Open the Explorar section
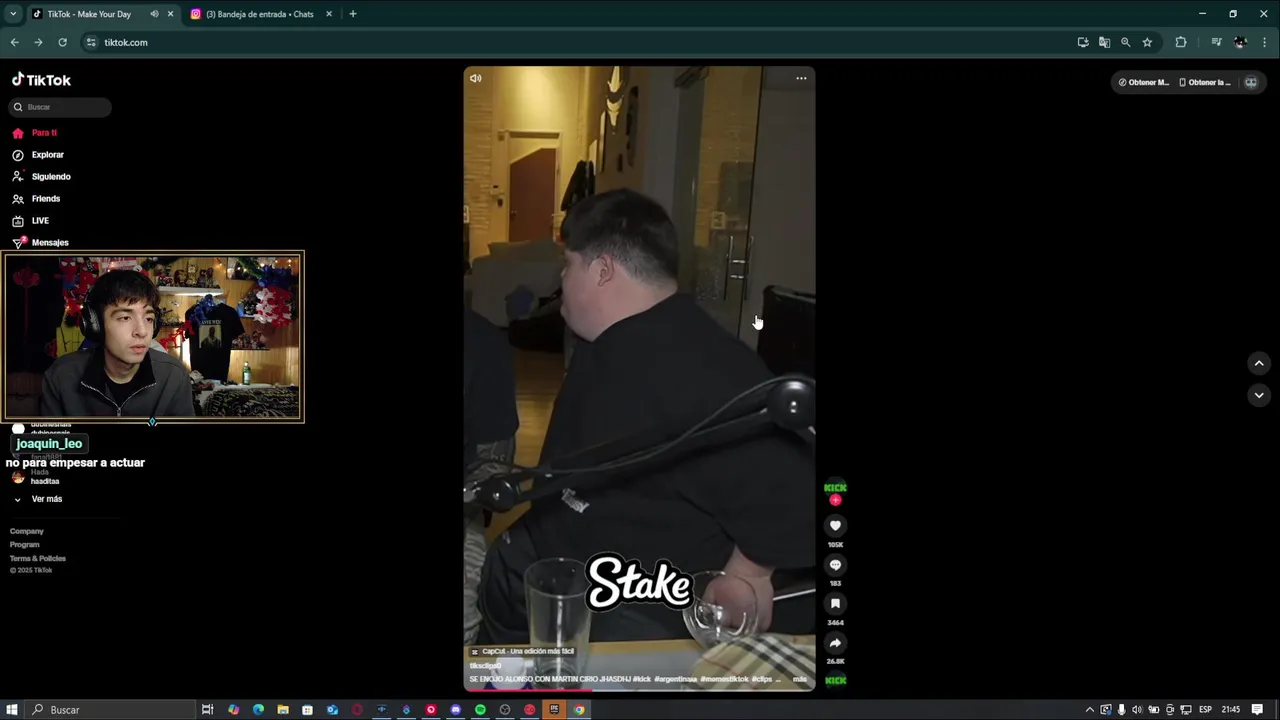Screen dimensions: 1280x720 (38, 155)
